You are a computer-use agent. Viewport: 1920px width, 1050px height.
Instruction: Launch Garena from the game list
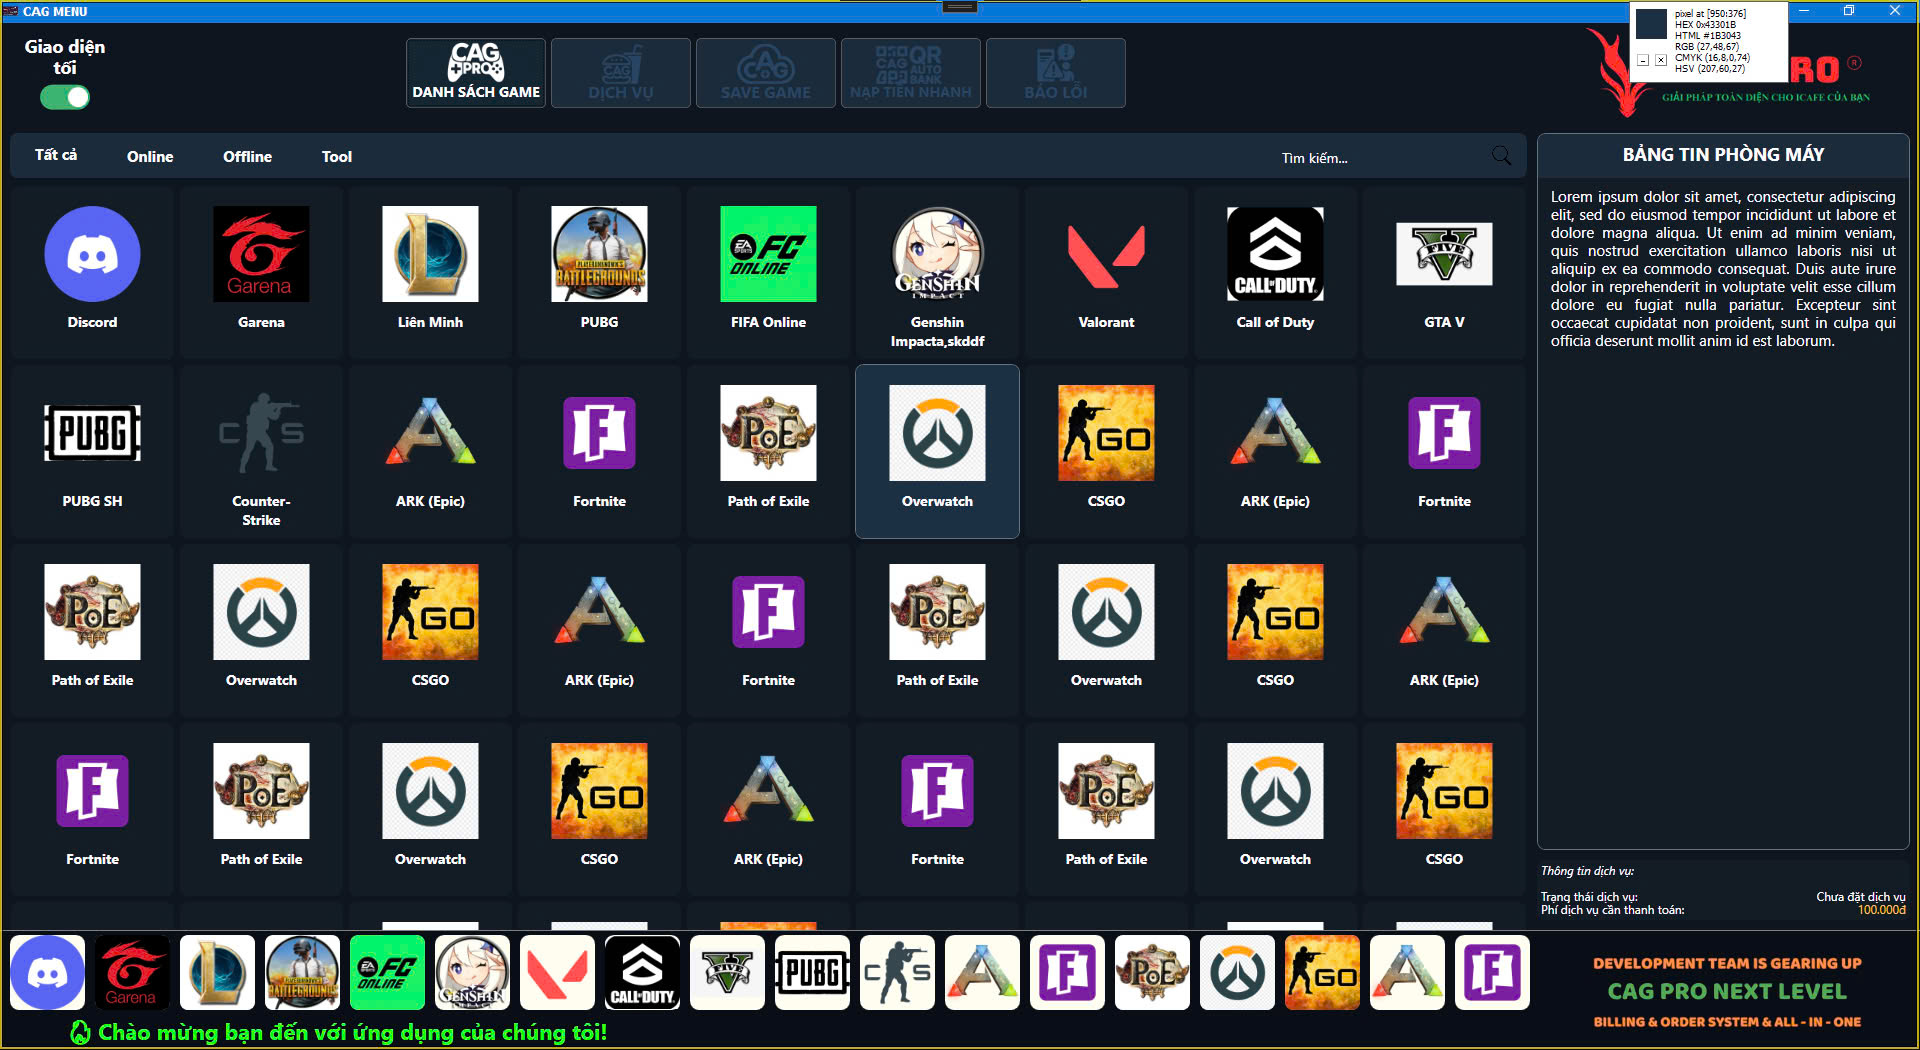(261, 255)
